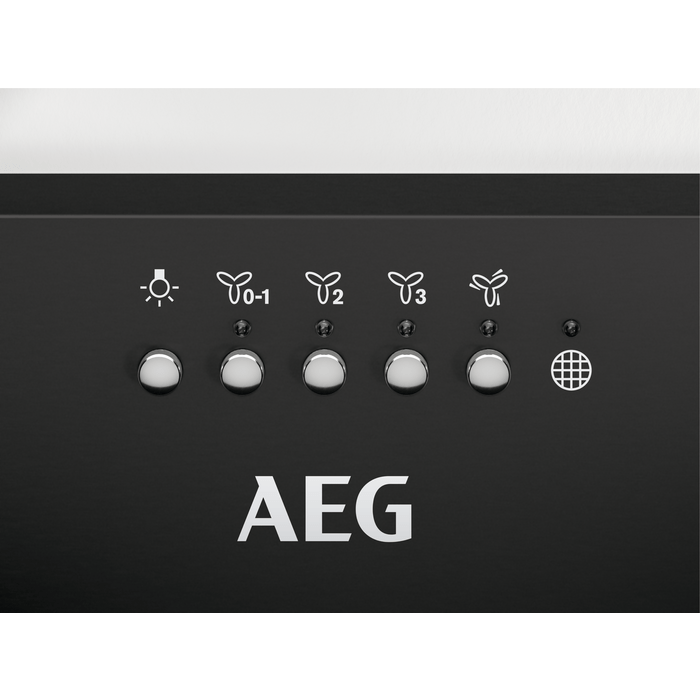Click the grease filter grid symbol
The height and width of the screenshot is (700, 700).
(571, 371)
